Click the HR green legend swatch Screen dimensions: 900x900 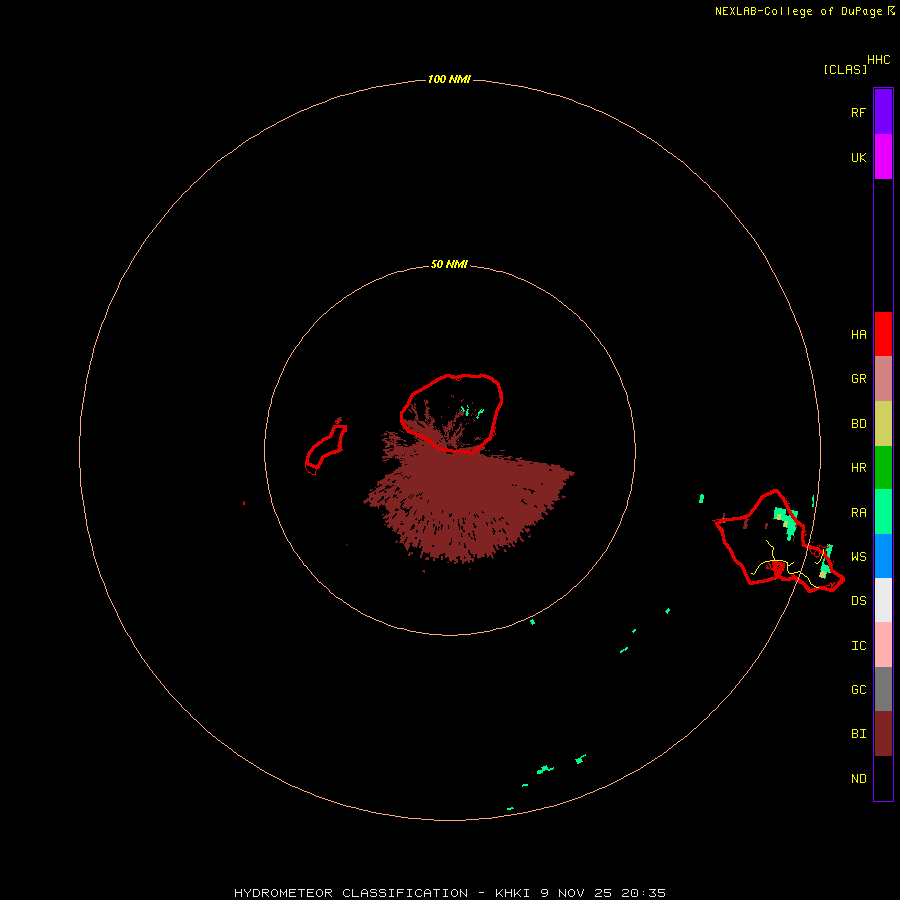(x=883, y=468)
